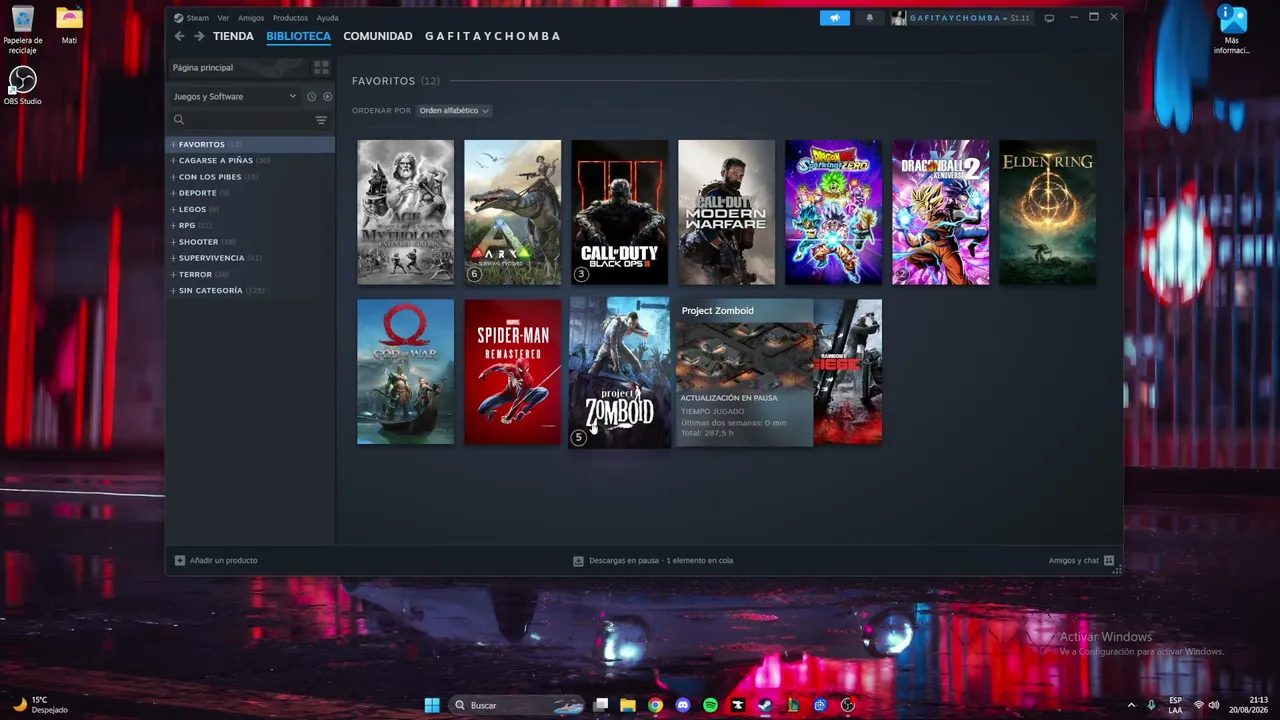1280x720 pixels.
Task: Open the collections grid view icon
Action: [x=321, y=68]
